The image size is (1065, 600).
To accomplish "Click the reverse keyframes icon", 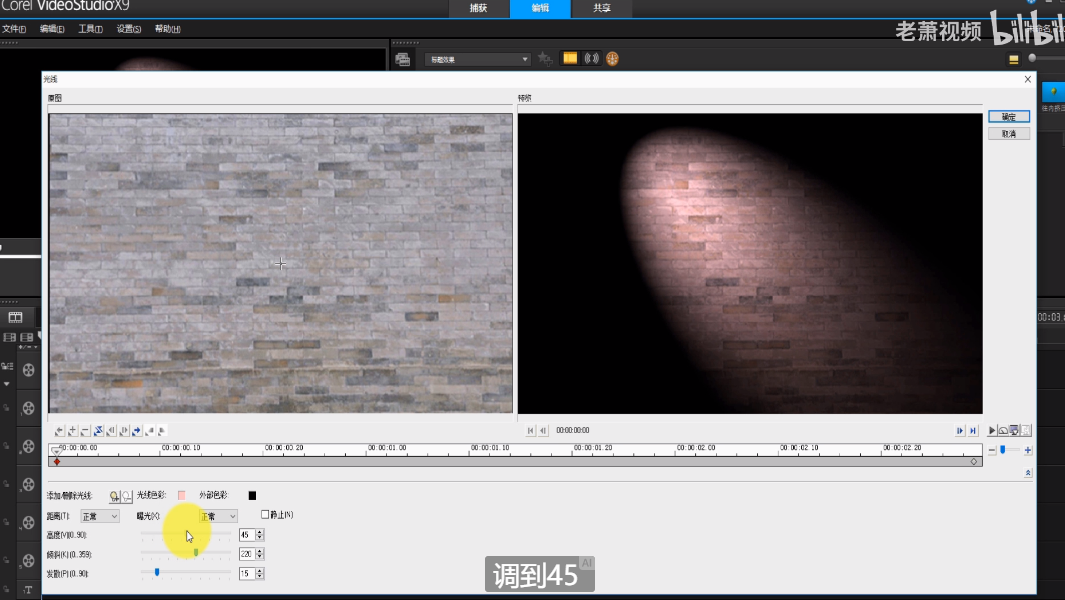I will point(98,431).
